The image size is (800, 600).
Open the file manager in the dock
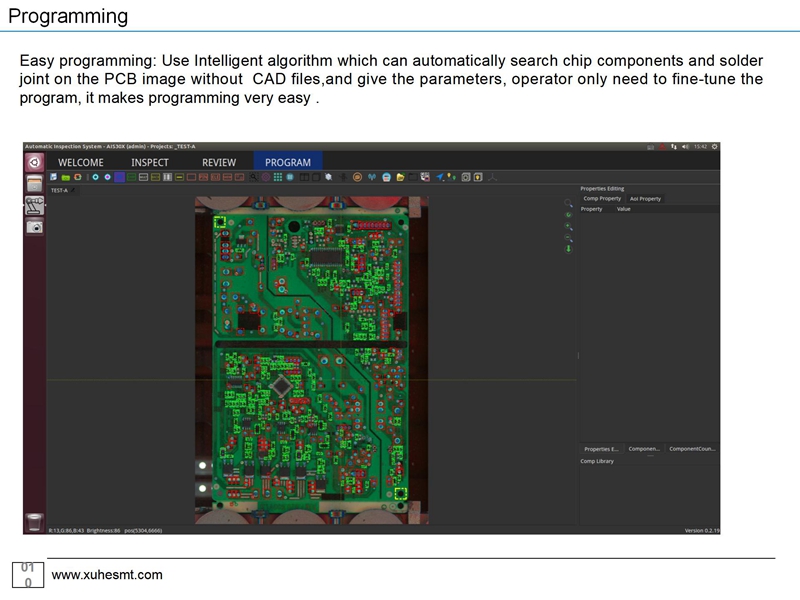click(x=34, y=184)
